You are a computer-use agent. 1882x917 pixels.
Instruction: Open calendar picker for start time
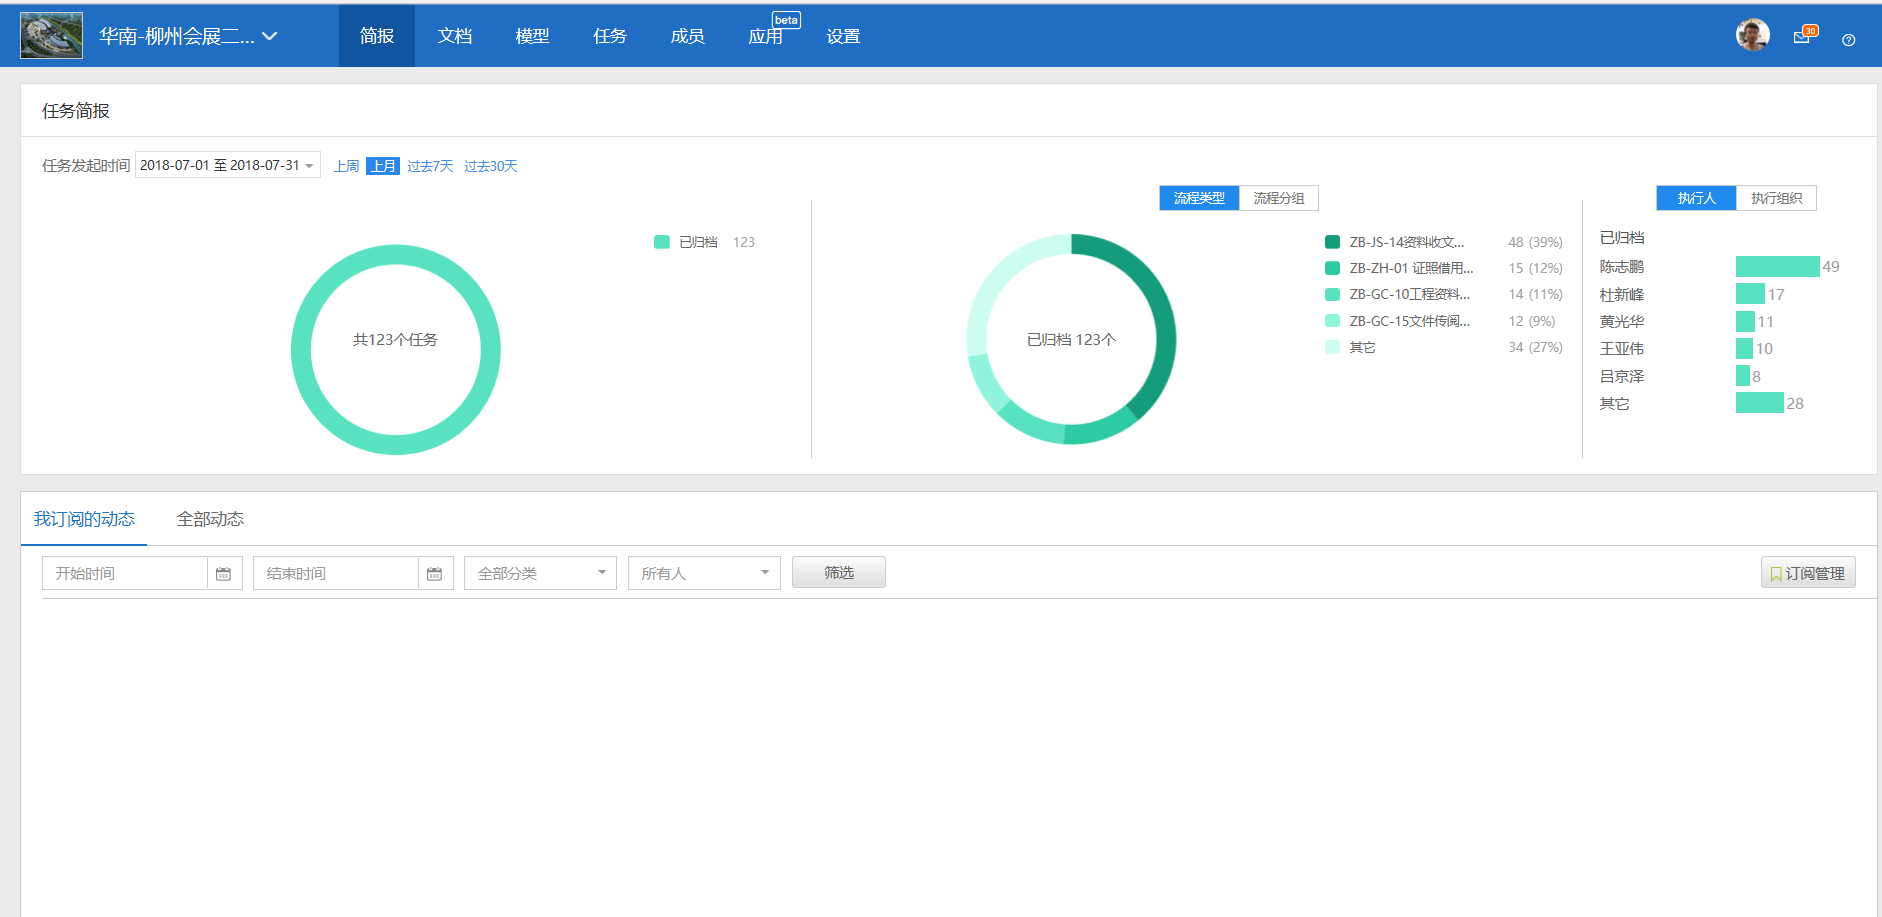pyautogui.click(x=224, y=574)
